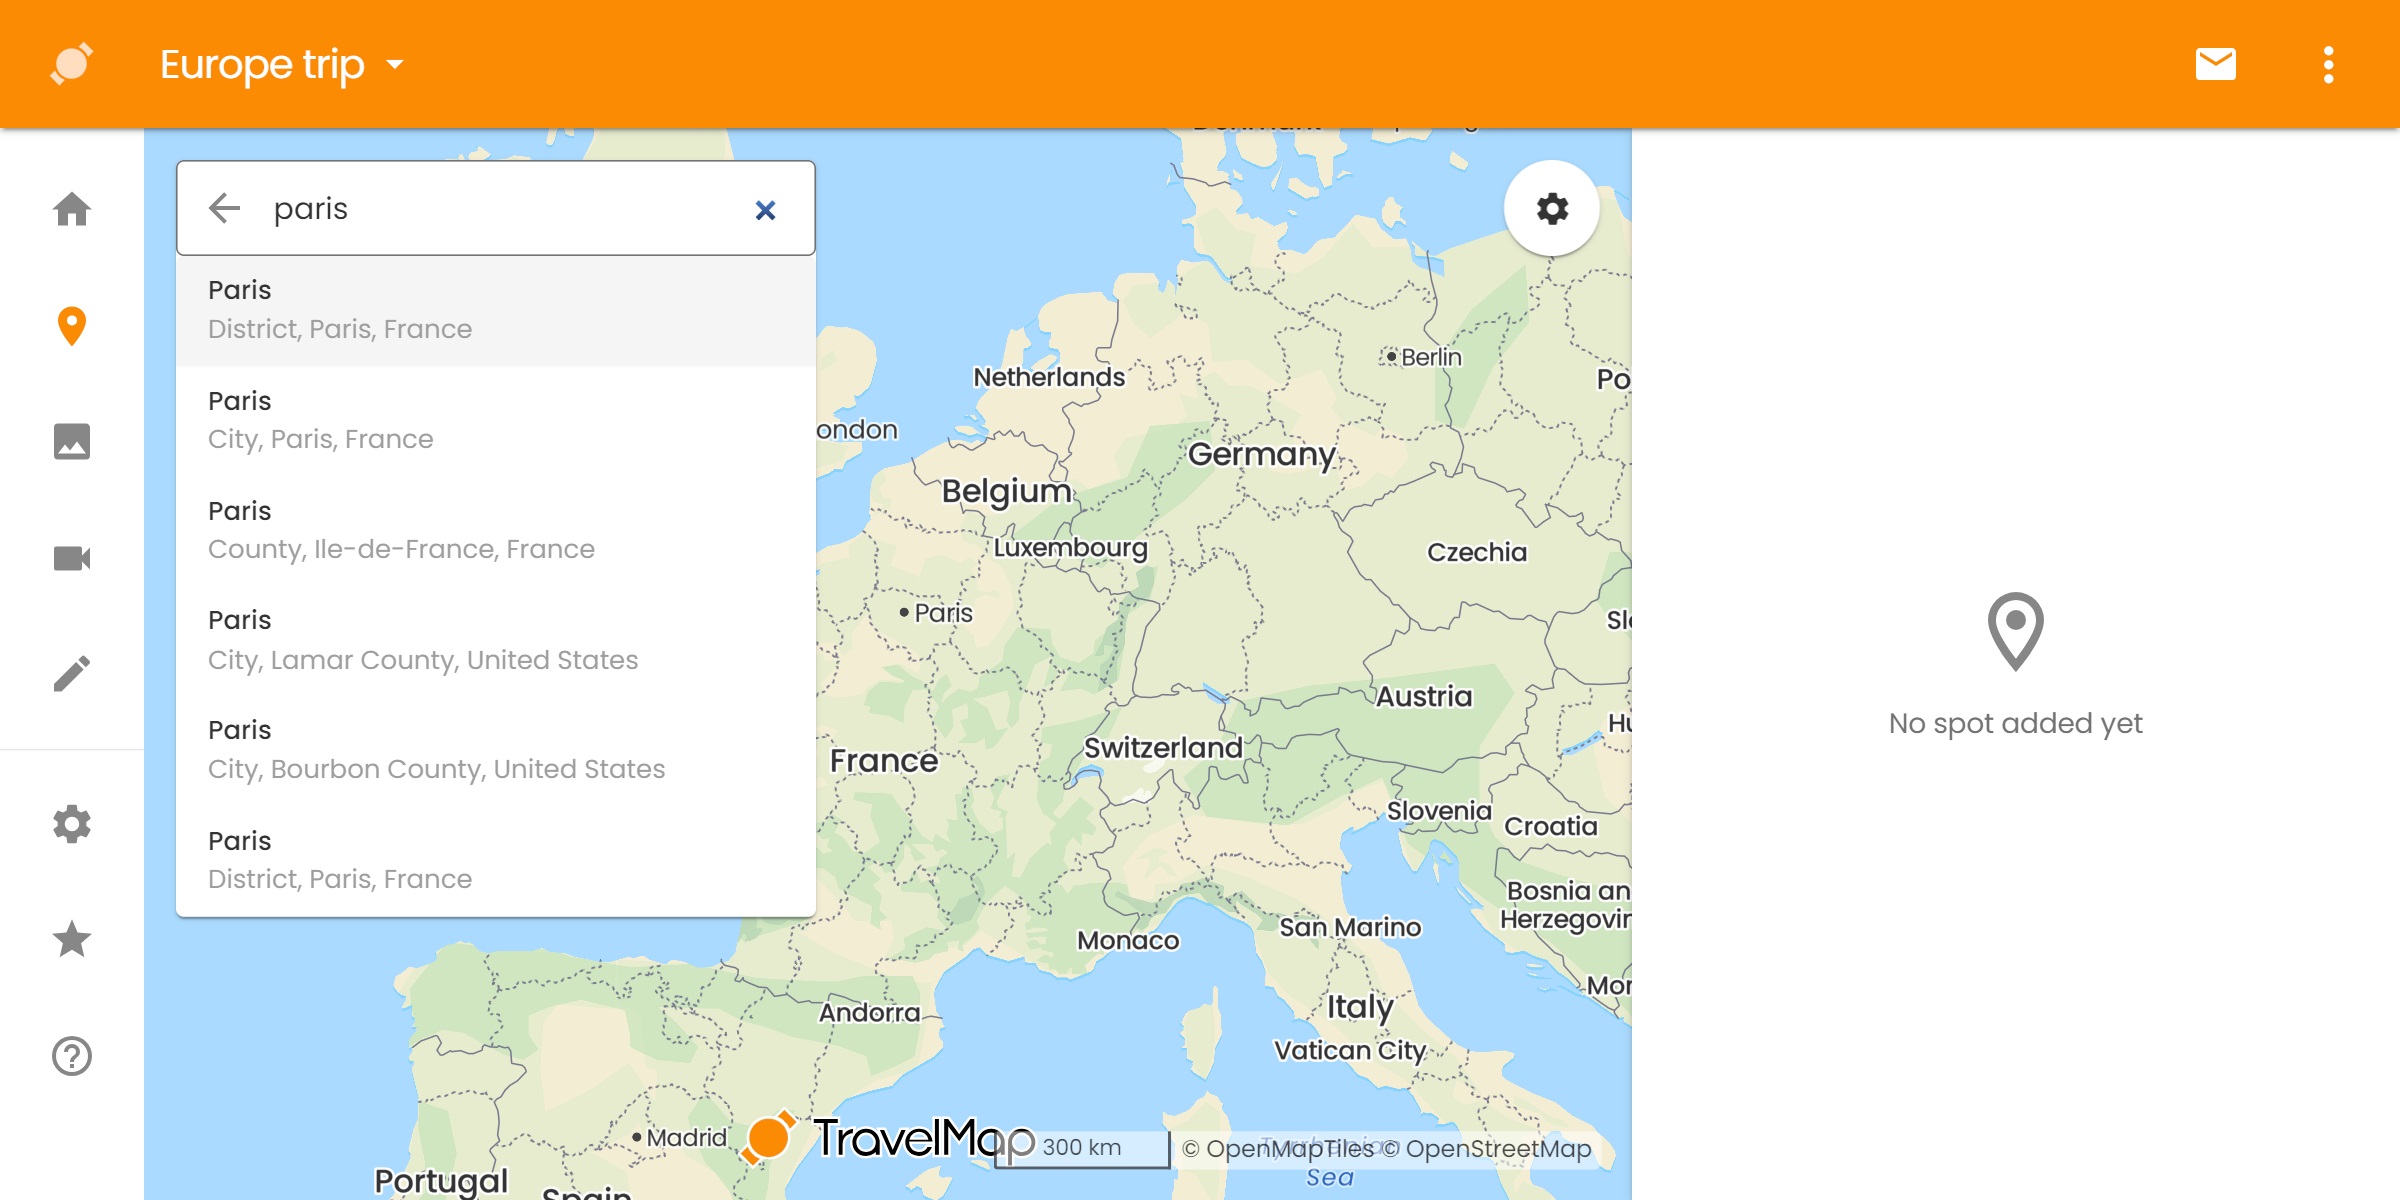The height and width of the screenshot is (1200, 2400).
Task: Clear the paris search text
Action: click(765, 210)
